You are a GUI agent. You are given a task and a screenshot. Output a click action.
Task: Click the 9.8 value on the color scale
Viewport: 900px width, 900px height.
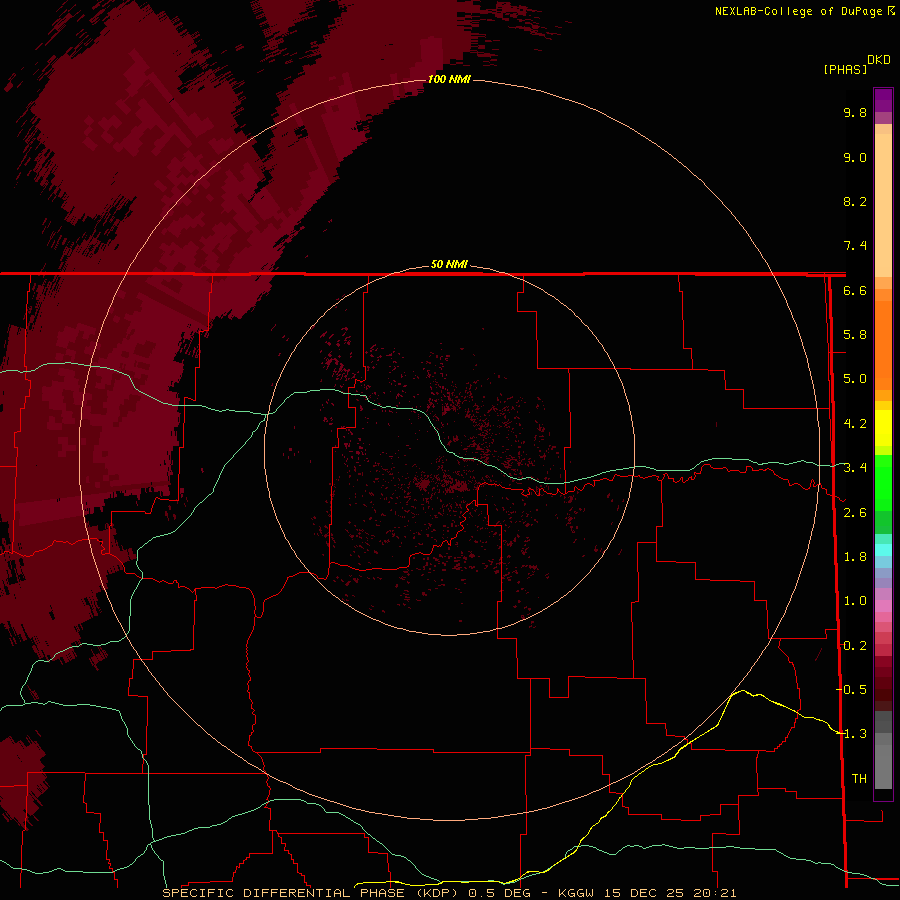click(x=855, y=112)
